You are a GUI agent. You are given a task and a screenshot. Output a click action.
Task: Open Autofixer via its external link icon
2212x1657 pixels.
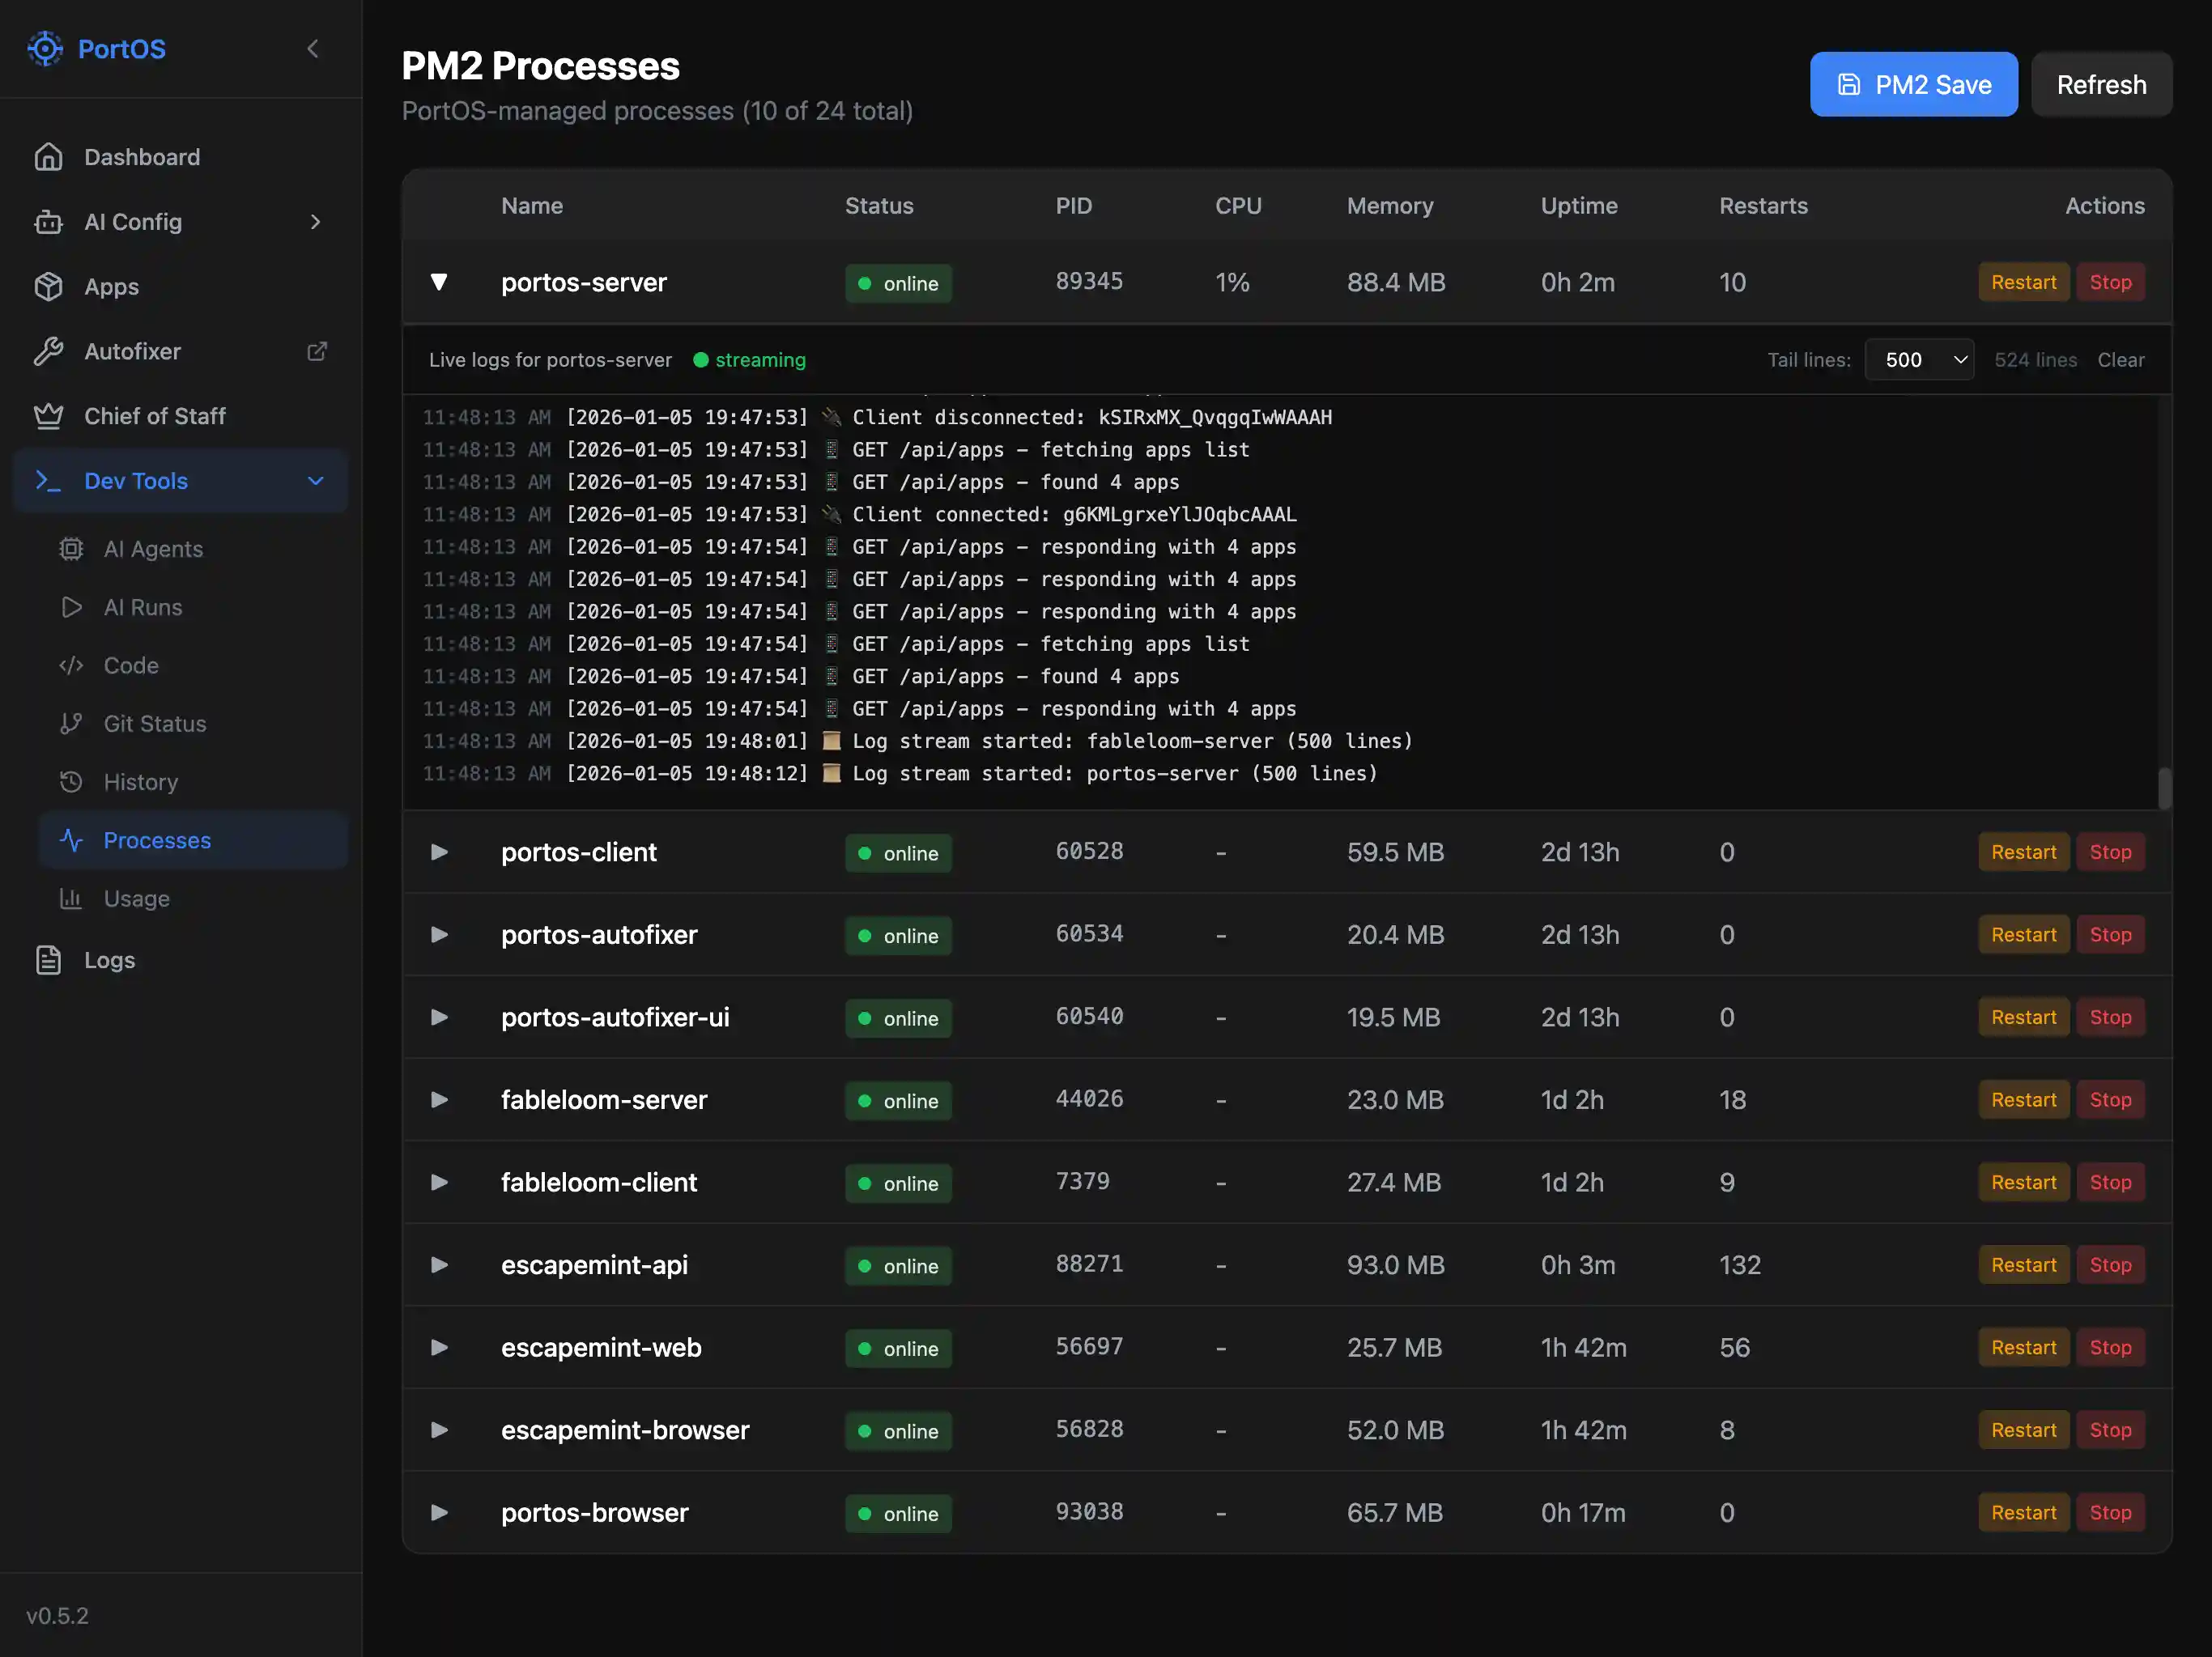point(317,351)
